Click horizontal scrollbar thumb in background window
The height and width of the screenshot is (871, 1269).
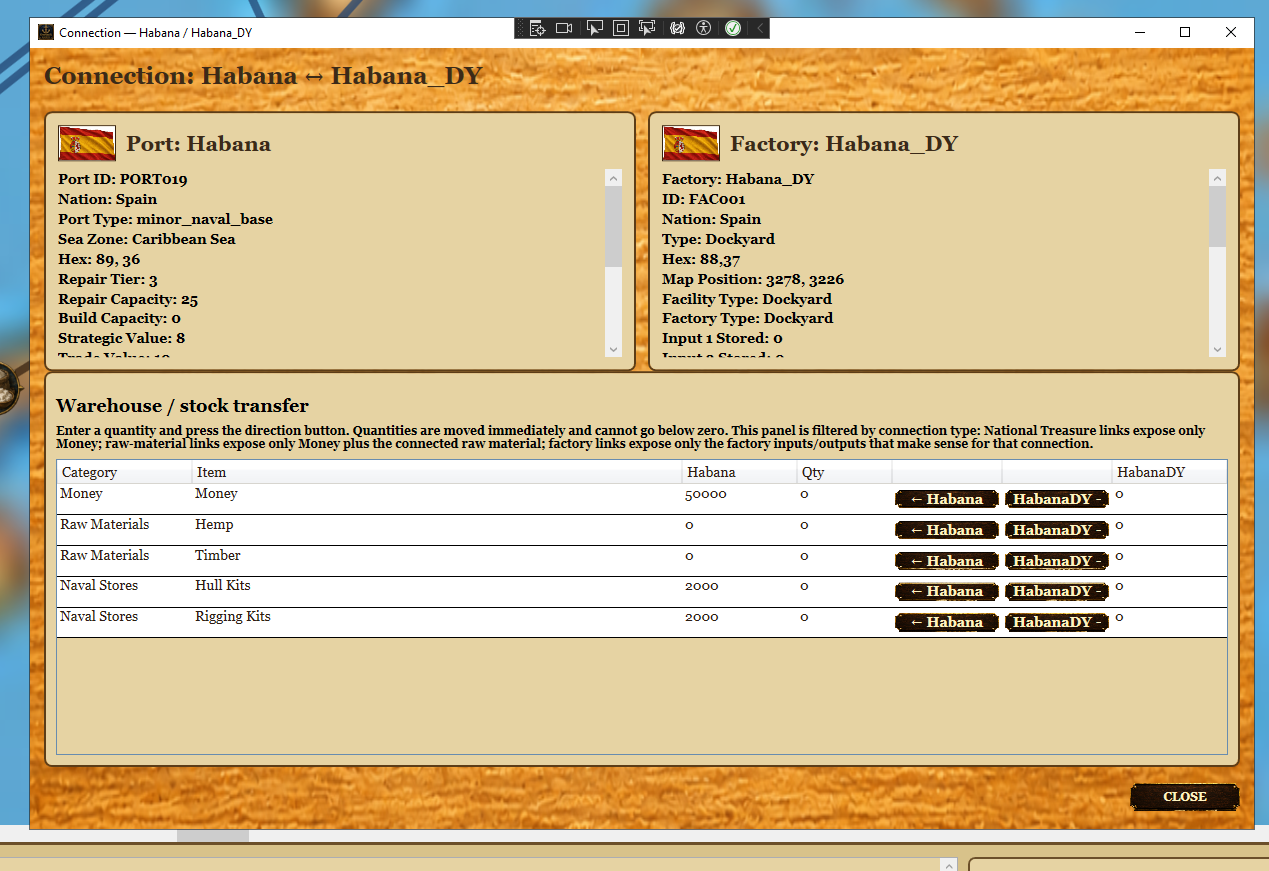pos(213,836)
